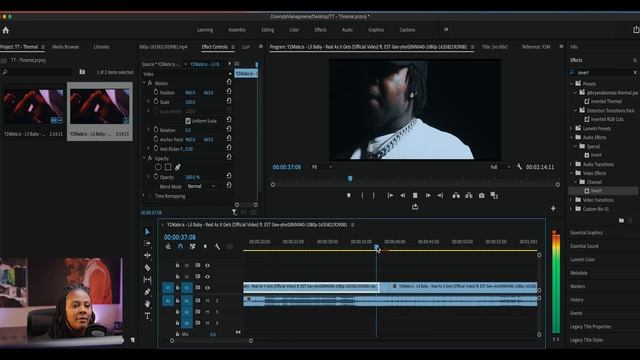640x360 pixels.
Task: Click the Extract button in program monitor
Action: tap(469, 196)
